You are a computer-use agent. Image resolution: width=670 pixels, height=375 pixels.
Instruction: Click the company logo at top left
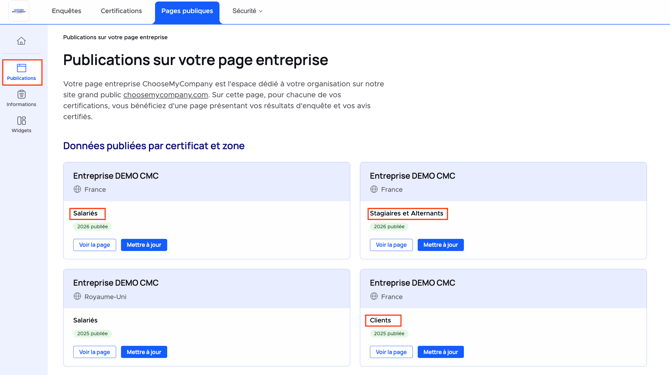click(19, 11)
